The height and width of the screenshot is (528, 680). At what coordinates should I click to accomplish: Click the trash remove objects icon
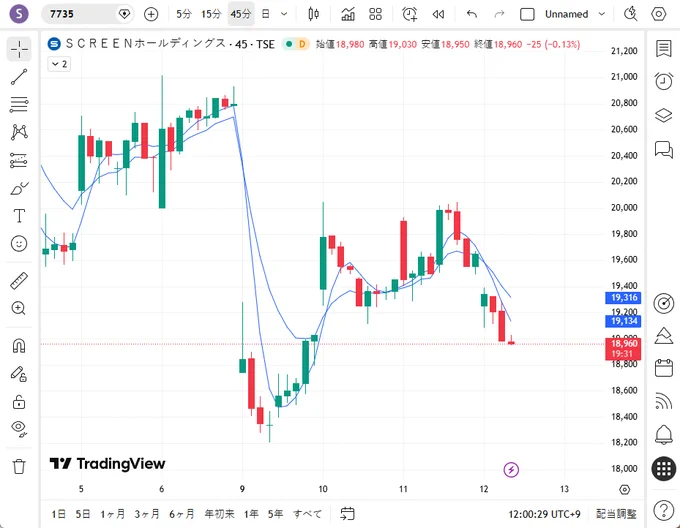point(19,466)
